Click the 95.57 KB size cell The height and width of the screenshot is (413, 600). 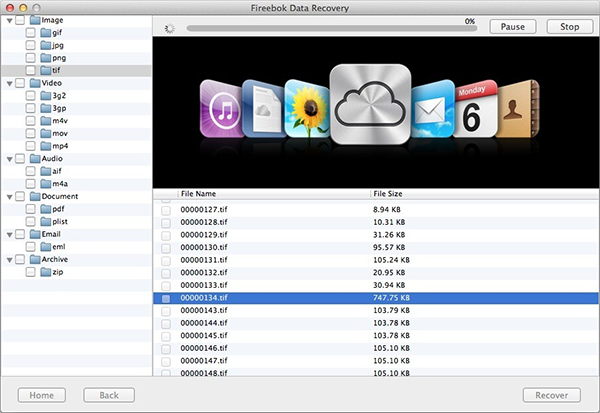coord(389,247)
